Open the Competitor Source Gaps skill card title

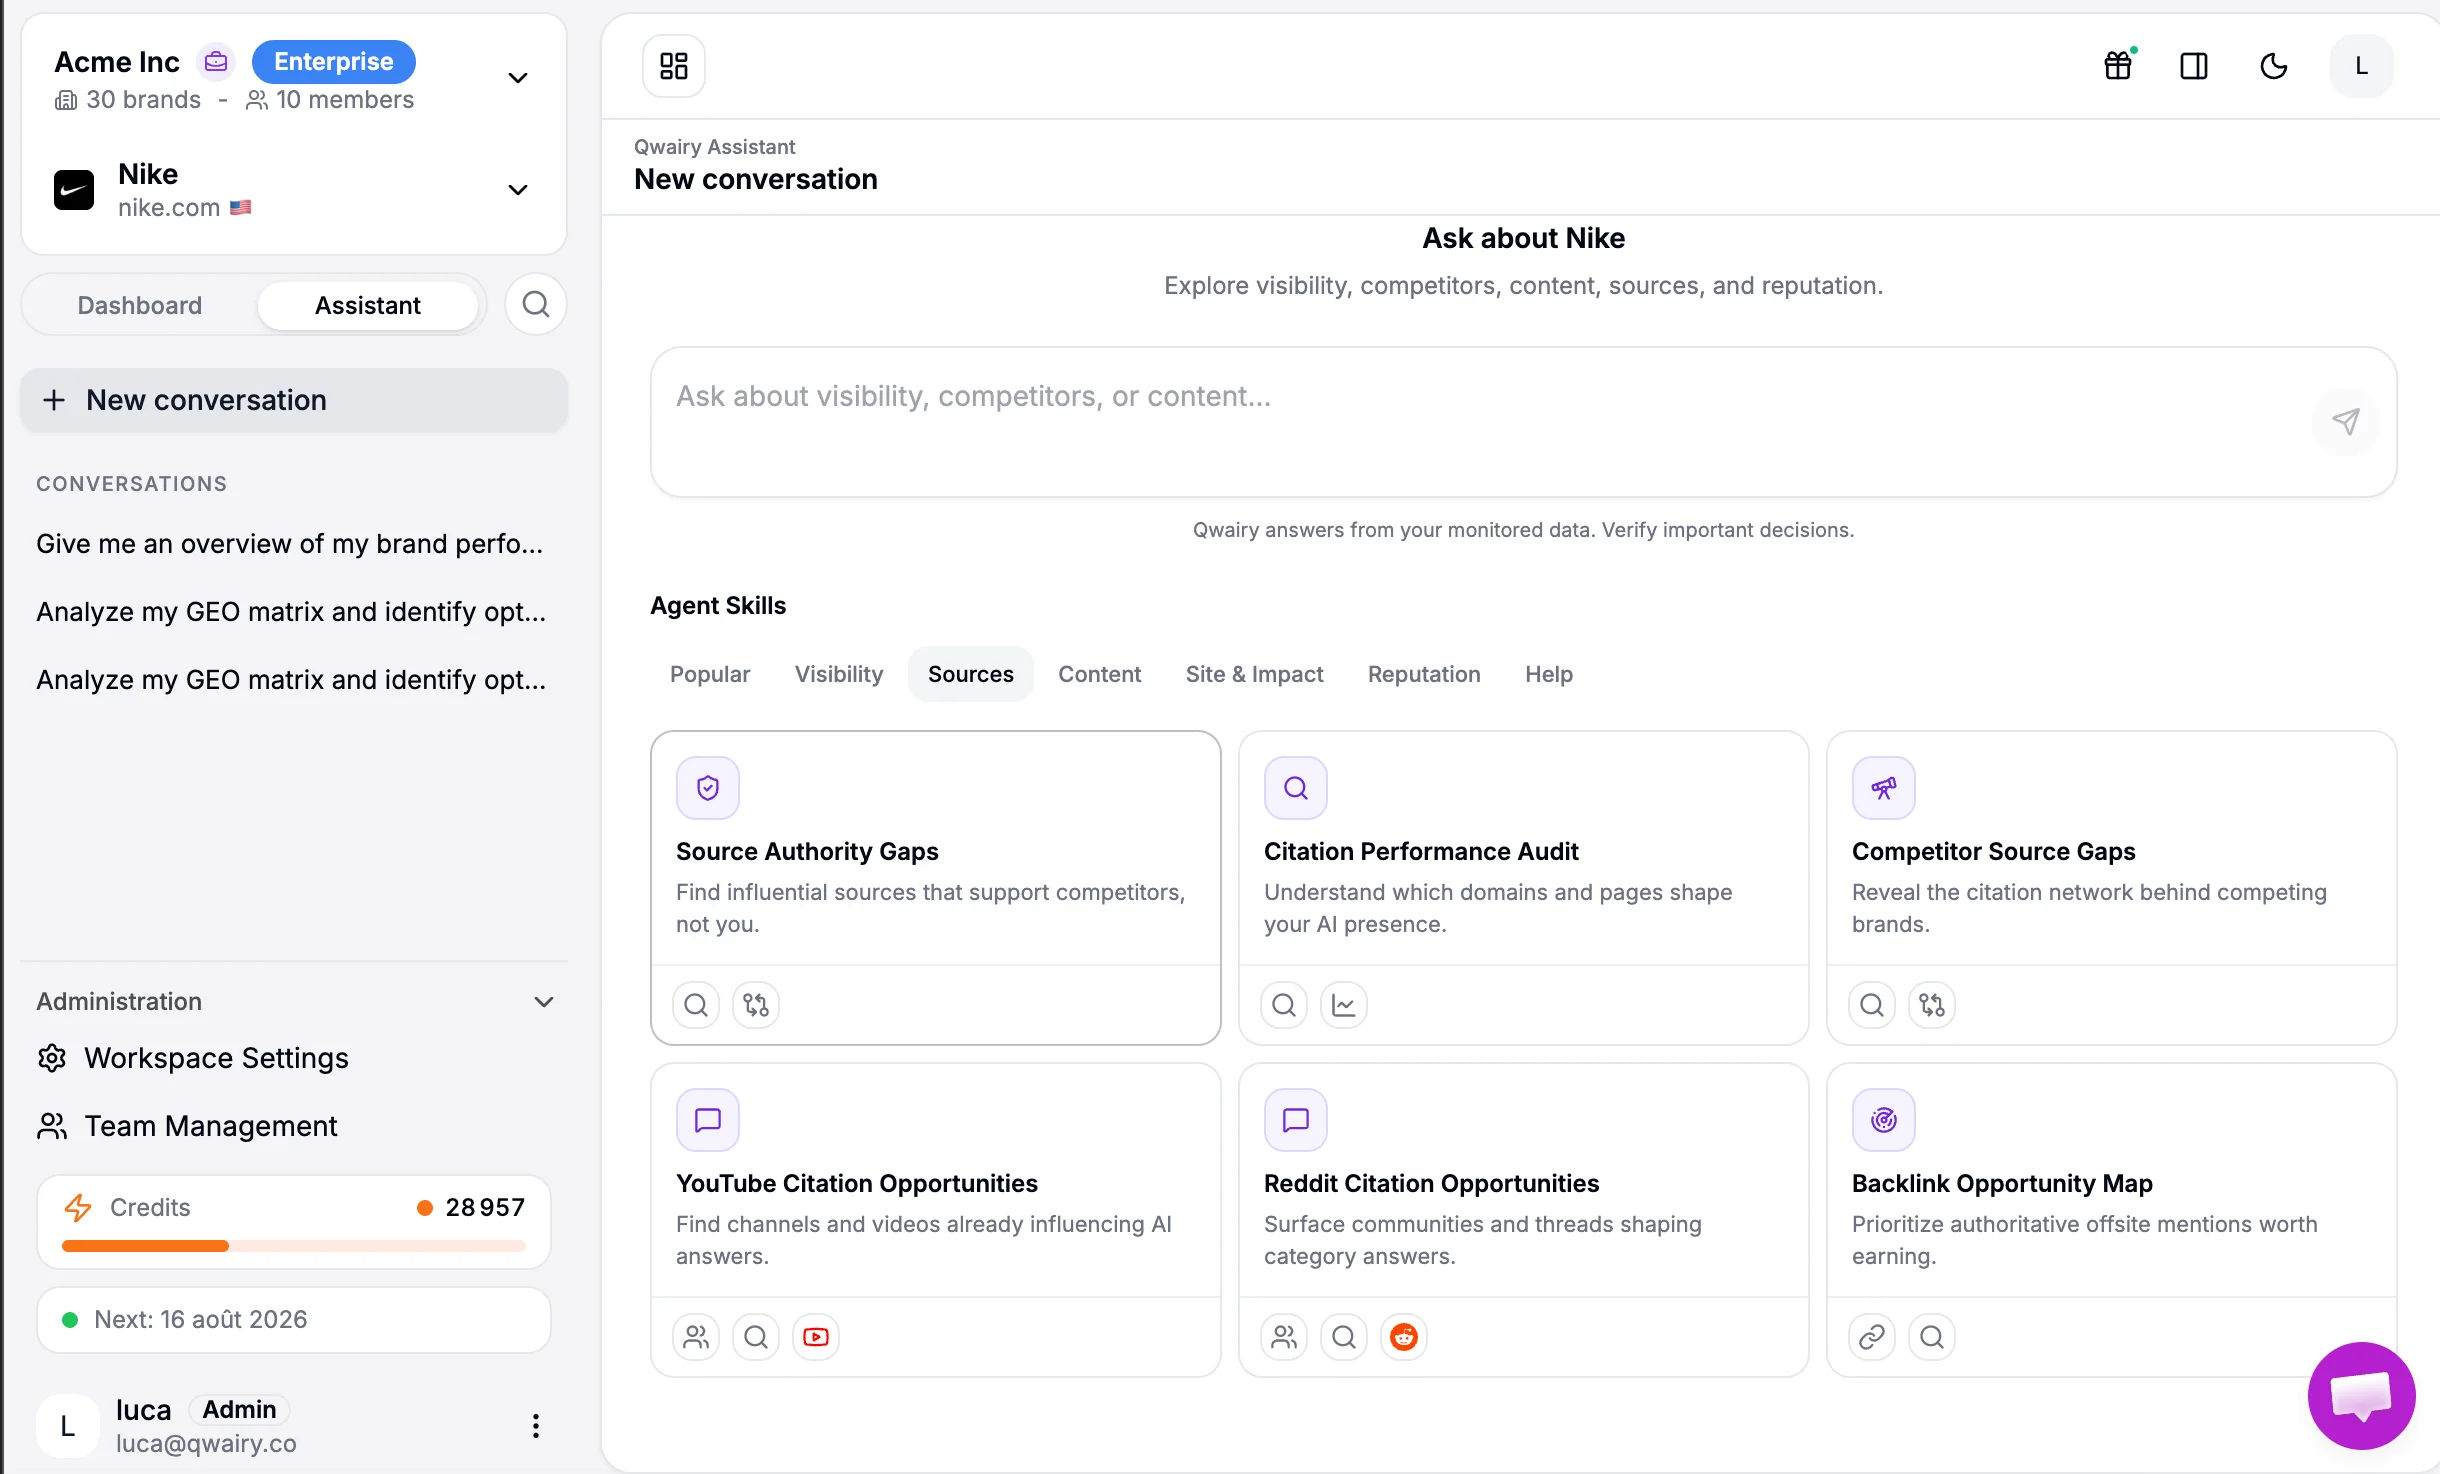click(1993, 851)
